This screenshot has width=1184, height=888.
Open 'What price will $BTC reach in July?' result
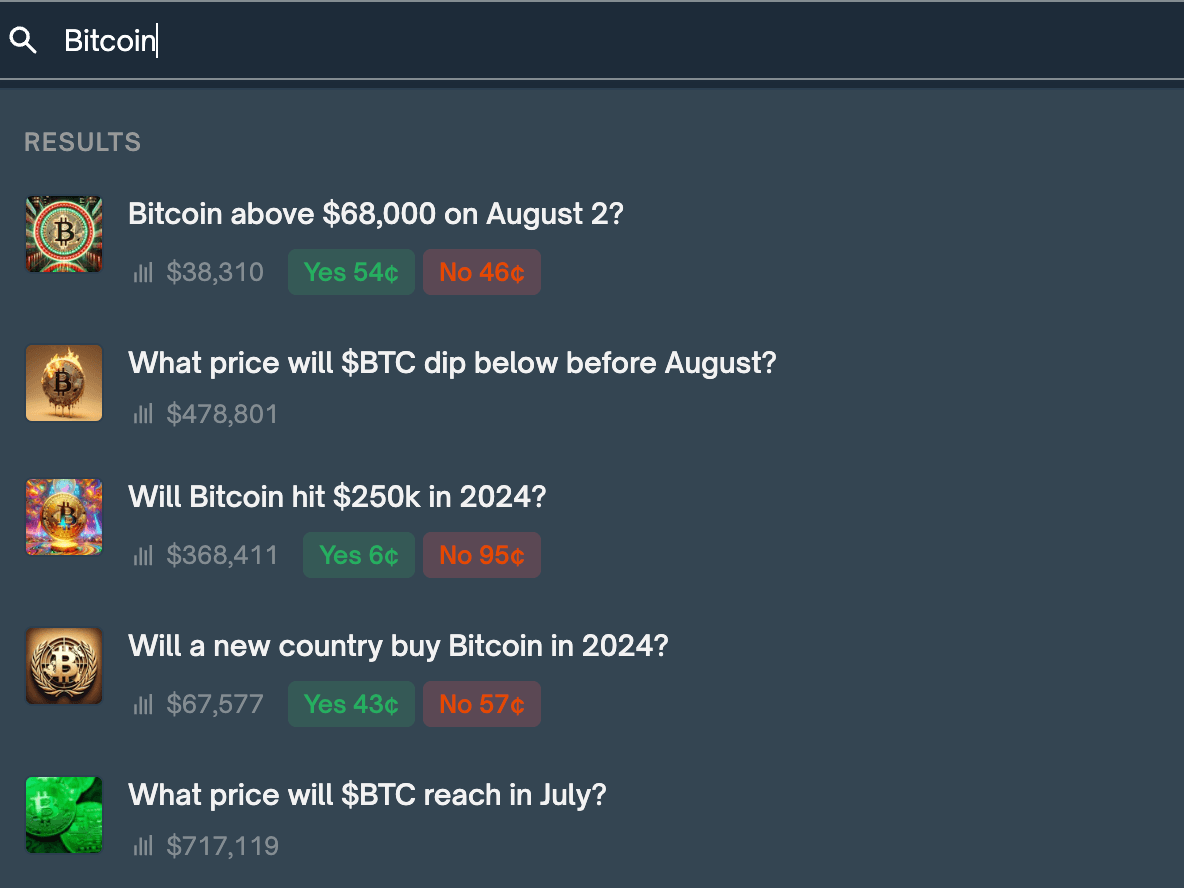pos(367,796)
